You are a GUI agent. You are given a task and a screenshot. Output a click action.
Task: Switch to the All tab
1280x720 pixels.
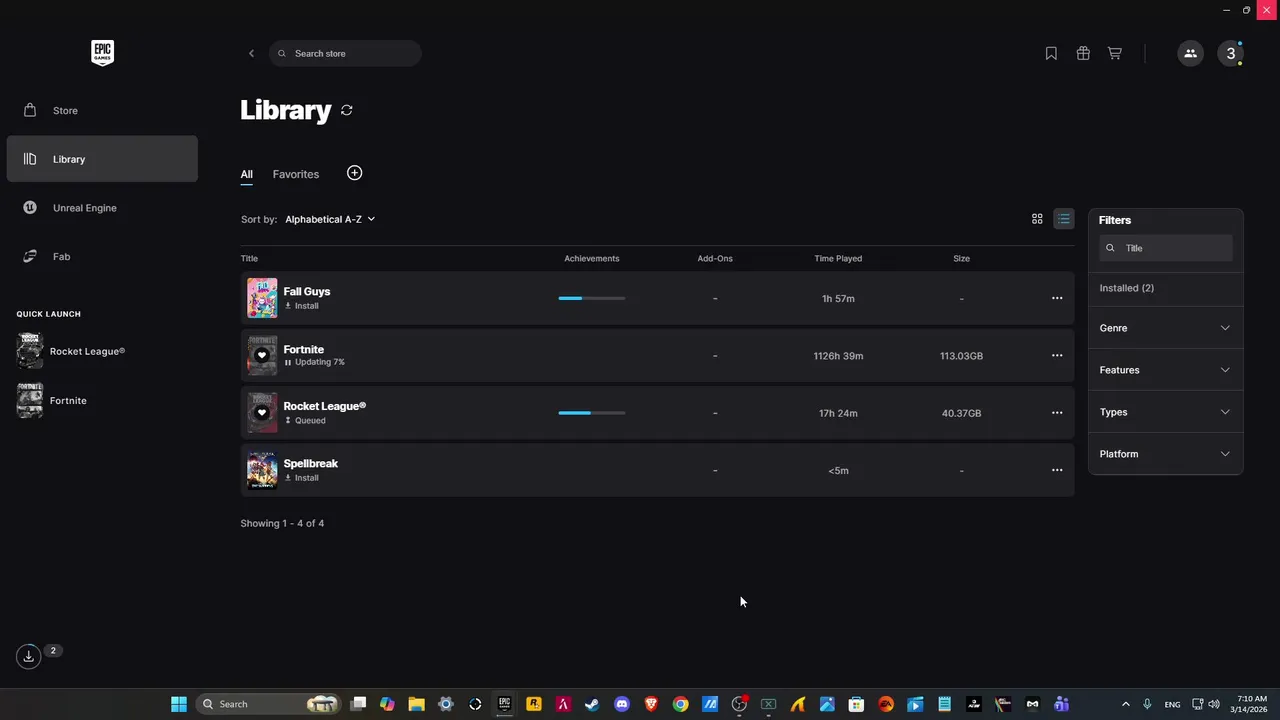pyautogui.click(x=246, y=174)
